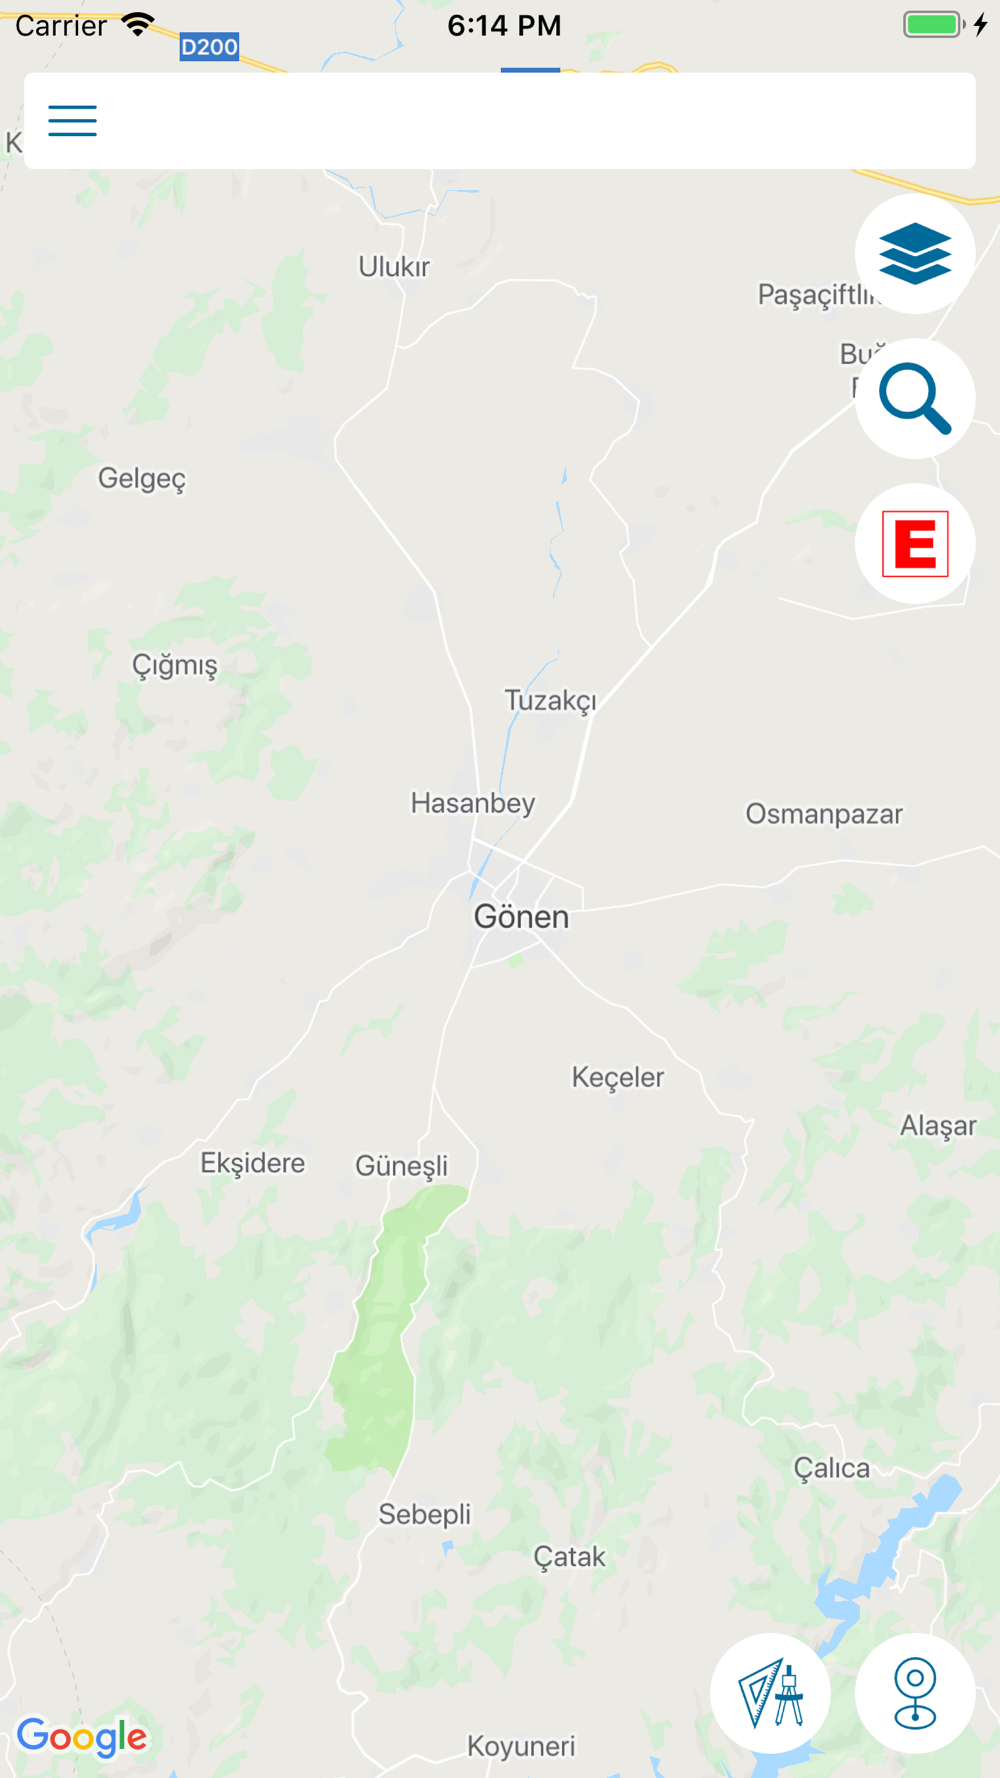Select the Gelgeç place label

[142, 479]
